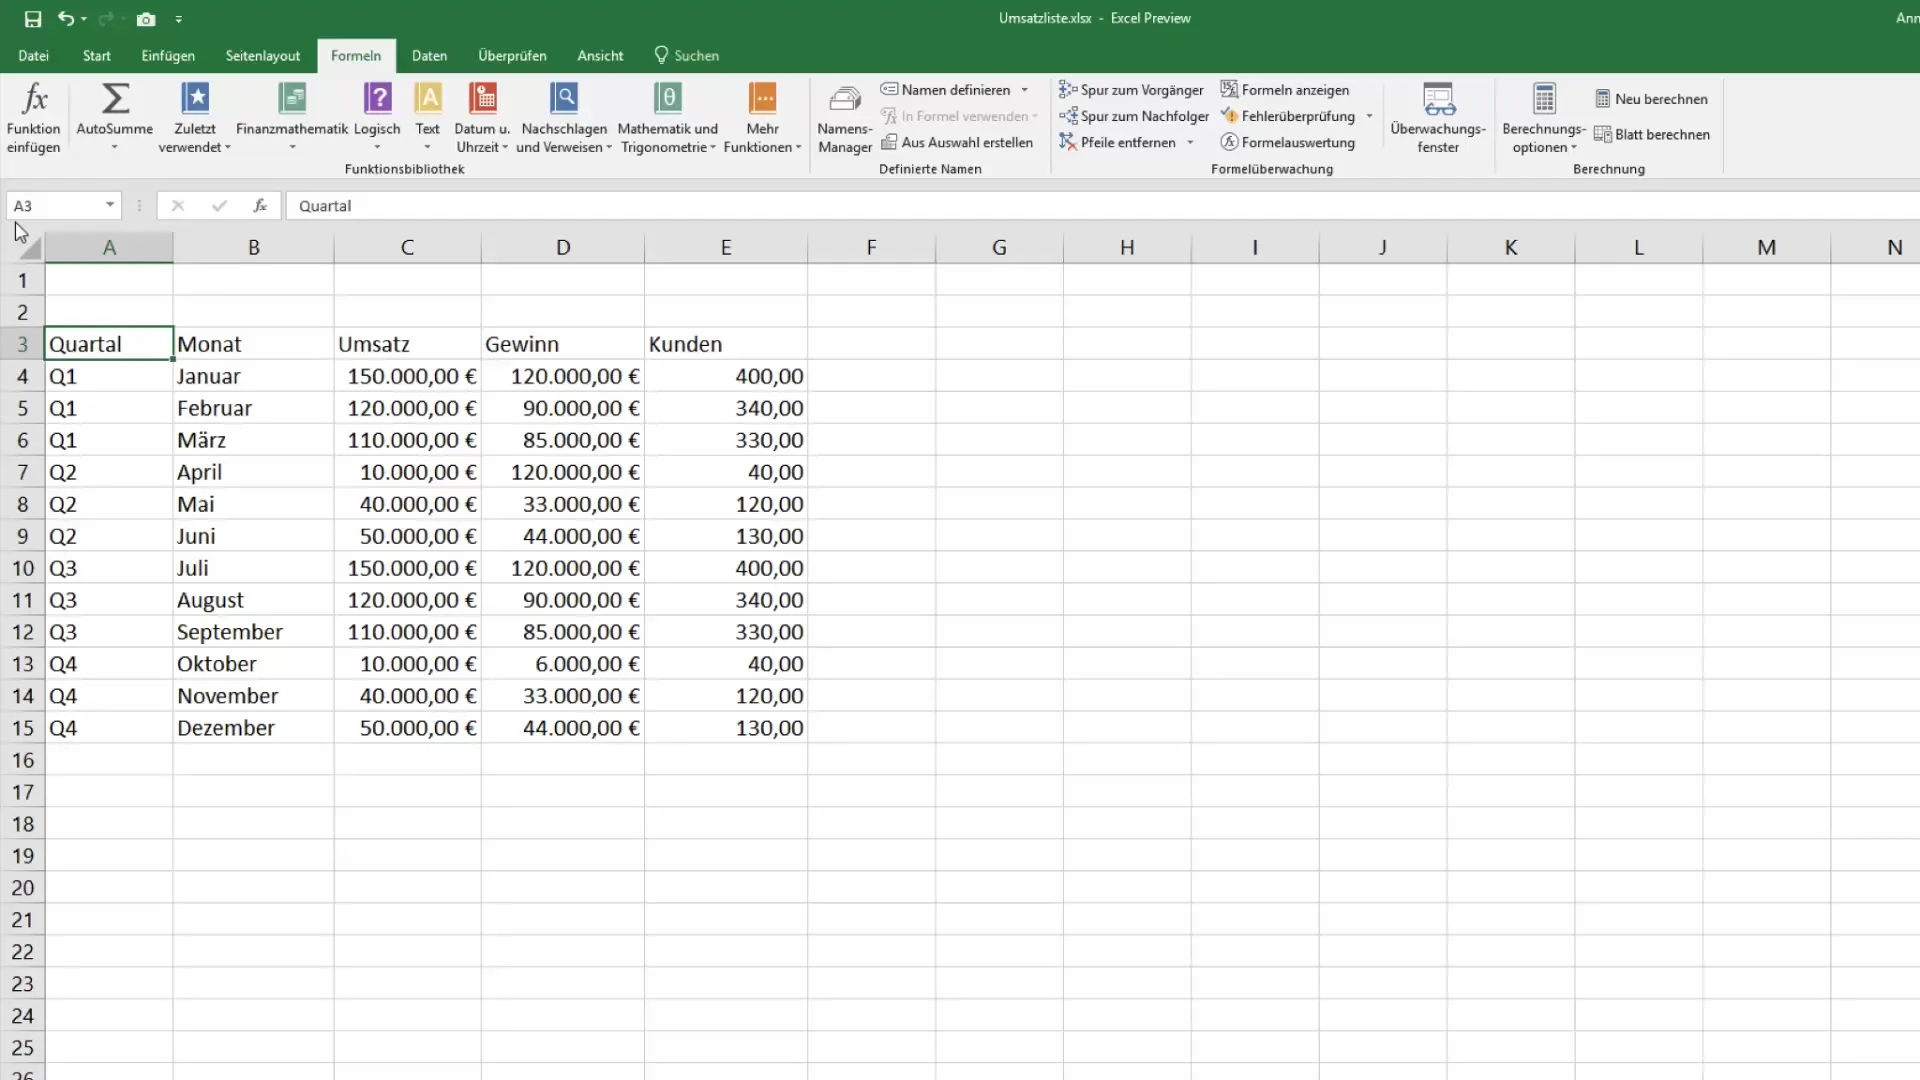1920x1080 pixels.
Task: Click the Undo arrow icon
Action: pyautogui.click(x=65, y=18)
